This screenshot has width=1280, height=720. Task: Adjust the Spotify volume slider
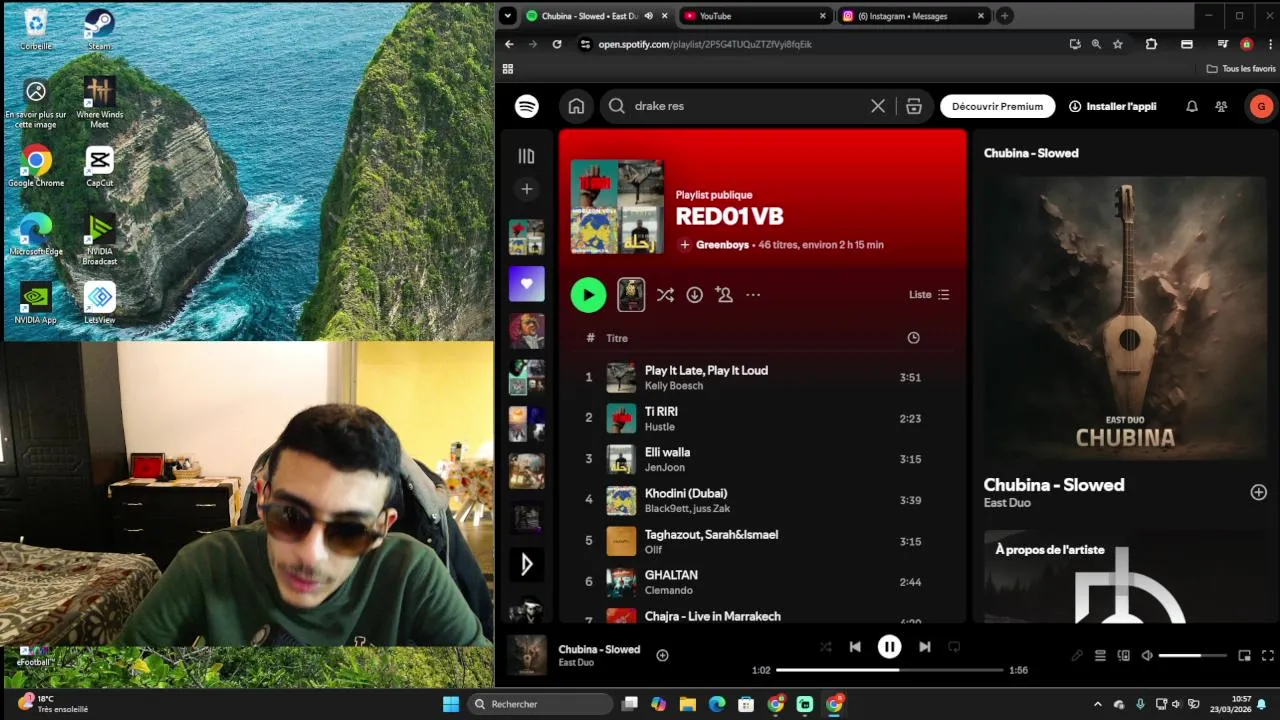pyautogui.click(x=1193, y=656)
